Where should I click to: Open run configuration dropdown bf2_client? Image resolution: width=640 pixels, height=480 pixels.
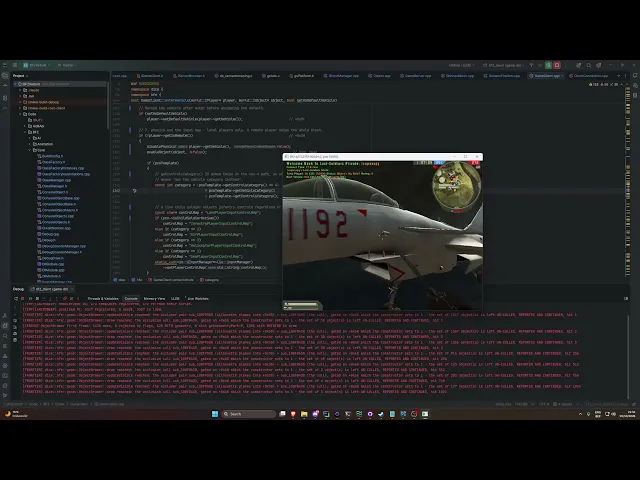tap(504, 65)
